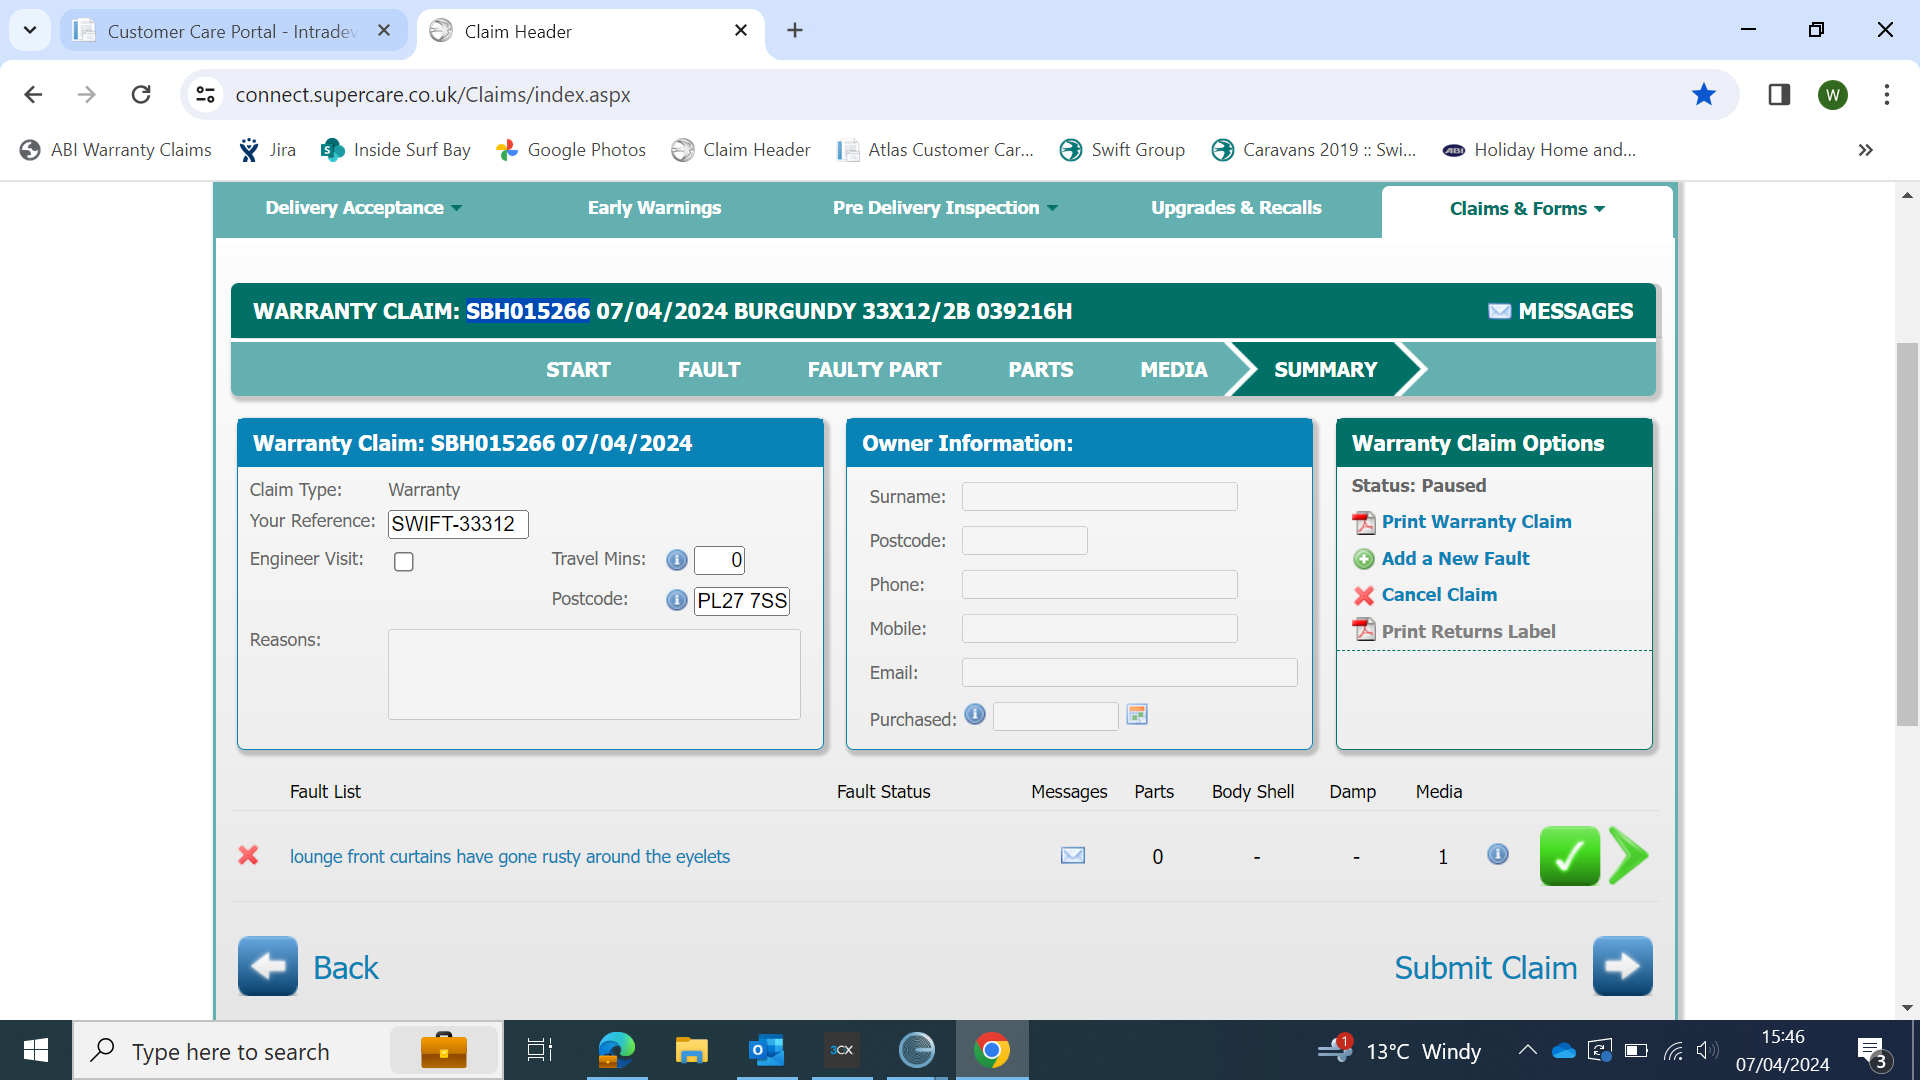Click the Reasons text area
This screenshot has height=1080, width=1920.
click(x=594, y=674)
